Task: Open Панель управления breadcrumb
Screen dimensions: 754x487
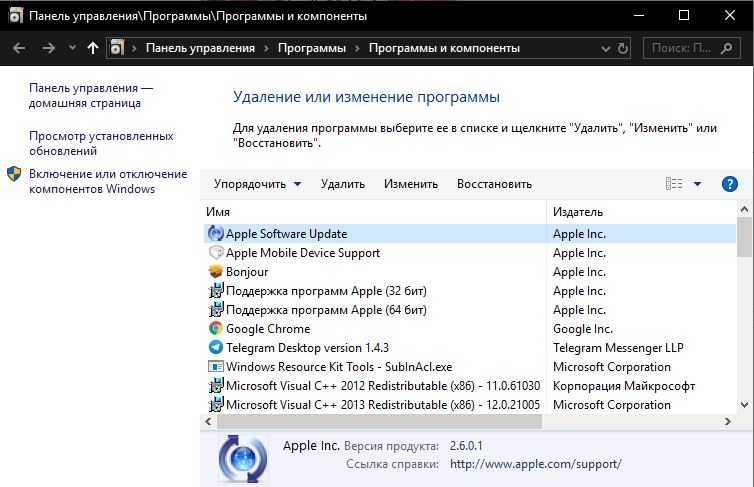Action: coord(200,48)
